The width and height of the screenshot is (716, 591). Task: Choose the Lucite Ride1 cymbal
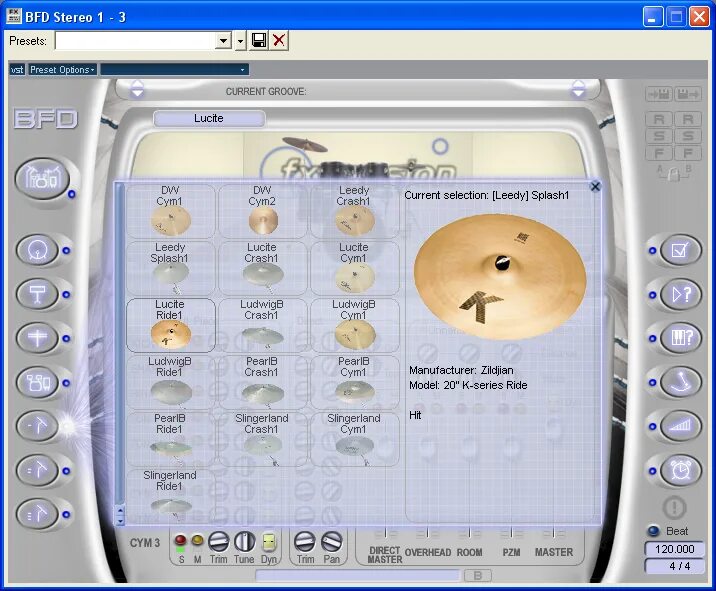(170, 325)
